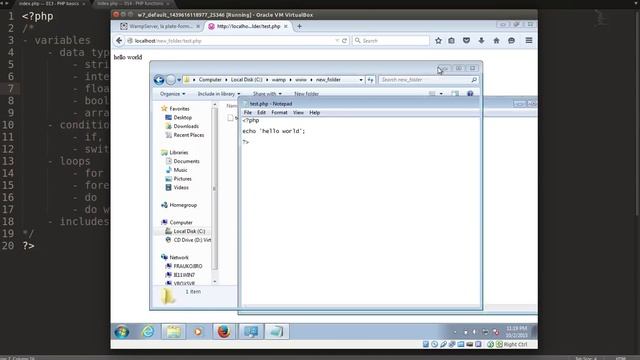Refresh the Explorer address bar

click(370, 80)
